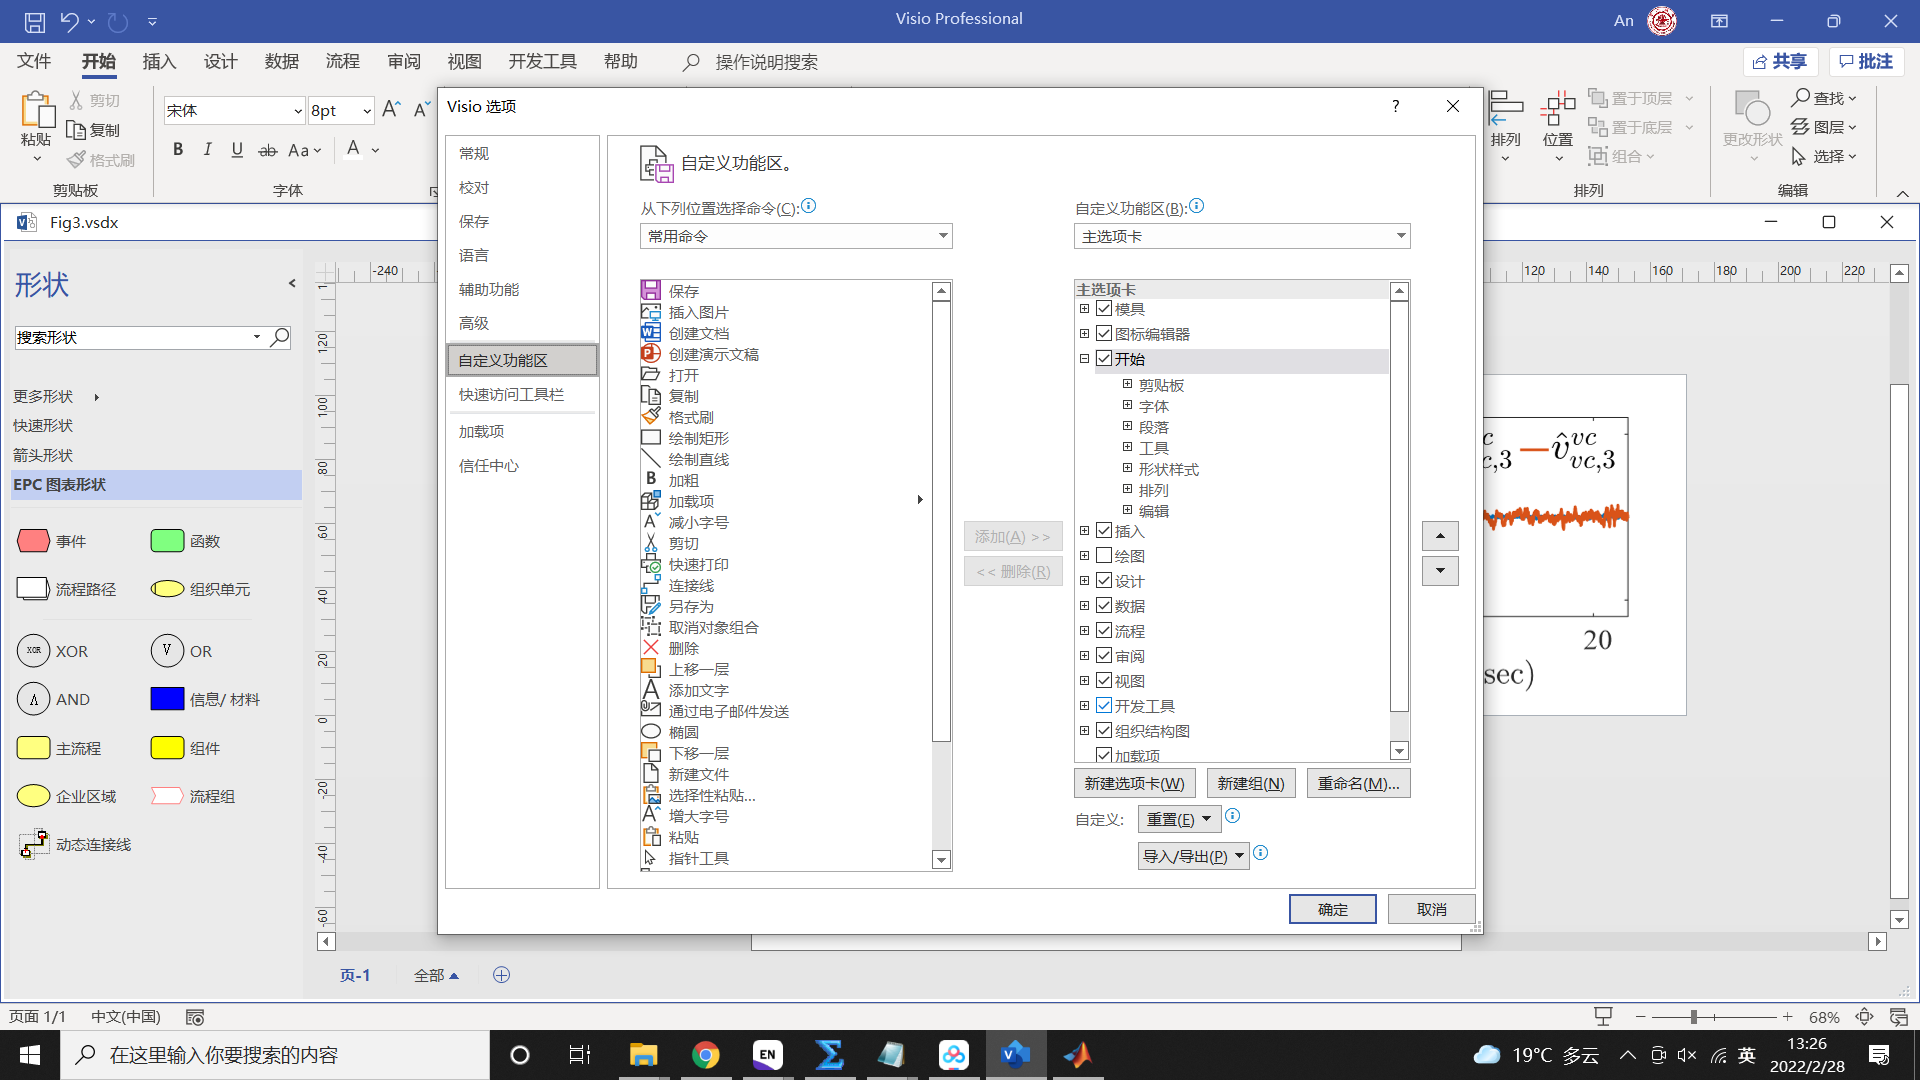1920x1080 pixels.
Task: Open MATLAB icon in the taskbar
Action: point(1078,1055)
